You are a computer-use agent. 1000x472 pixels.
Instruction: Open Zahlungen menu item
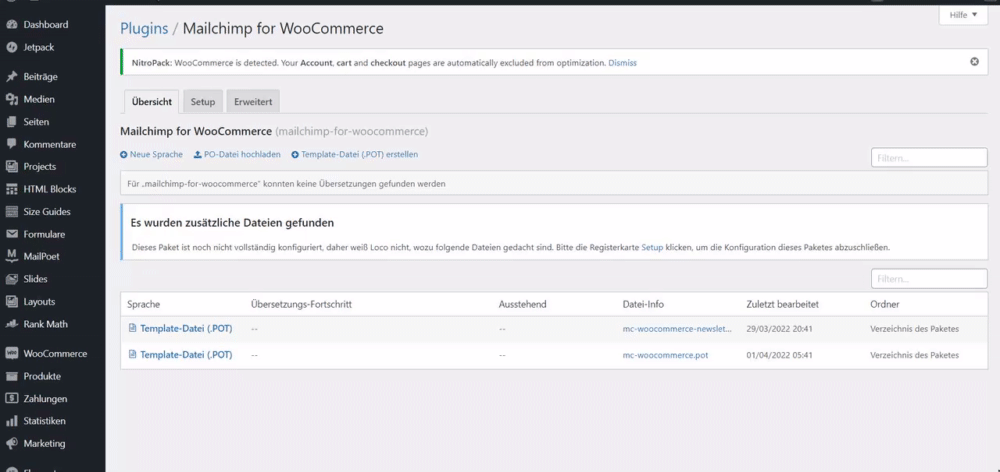pyautogui.click(x=45, y=399)
